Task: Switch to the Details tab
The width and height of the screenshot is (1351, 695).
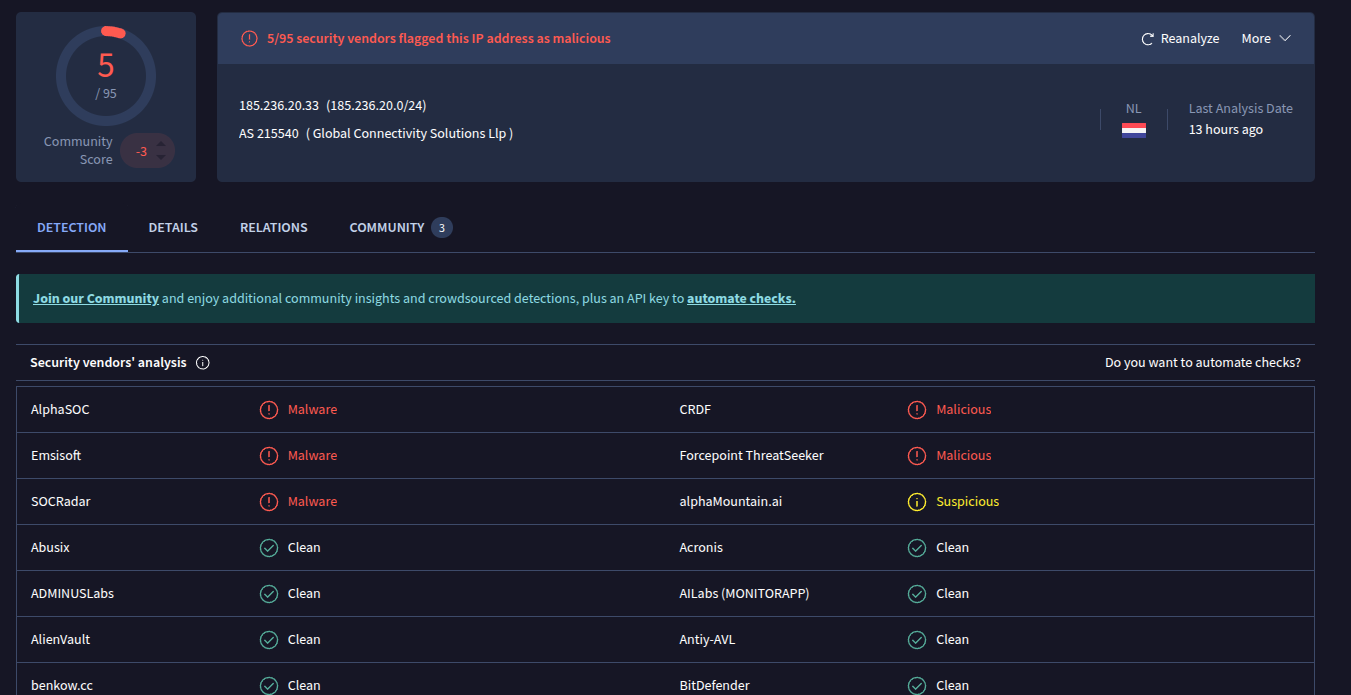Action: (173, 228)
